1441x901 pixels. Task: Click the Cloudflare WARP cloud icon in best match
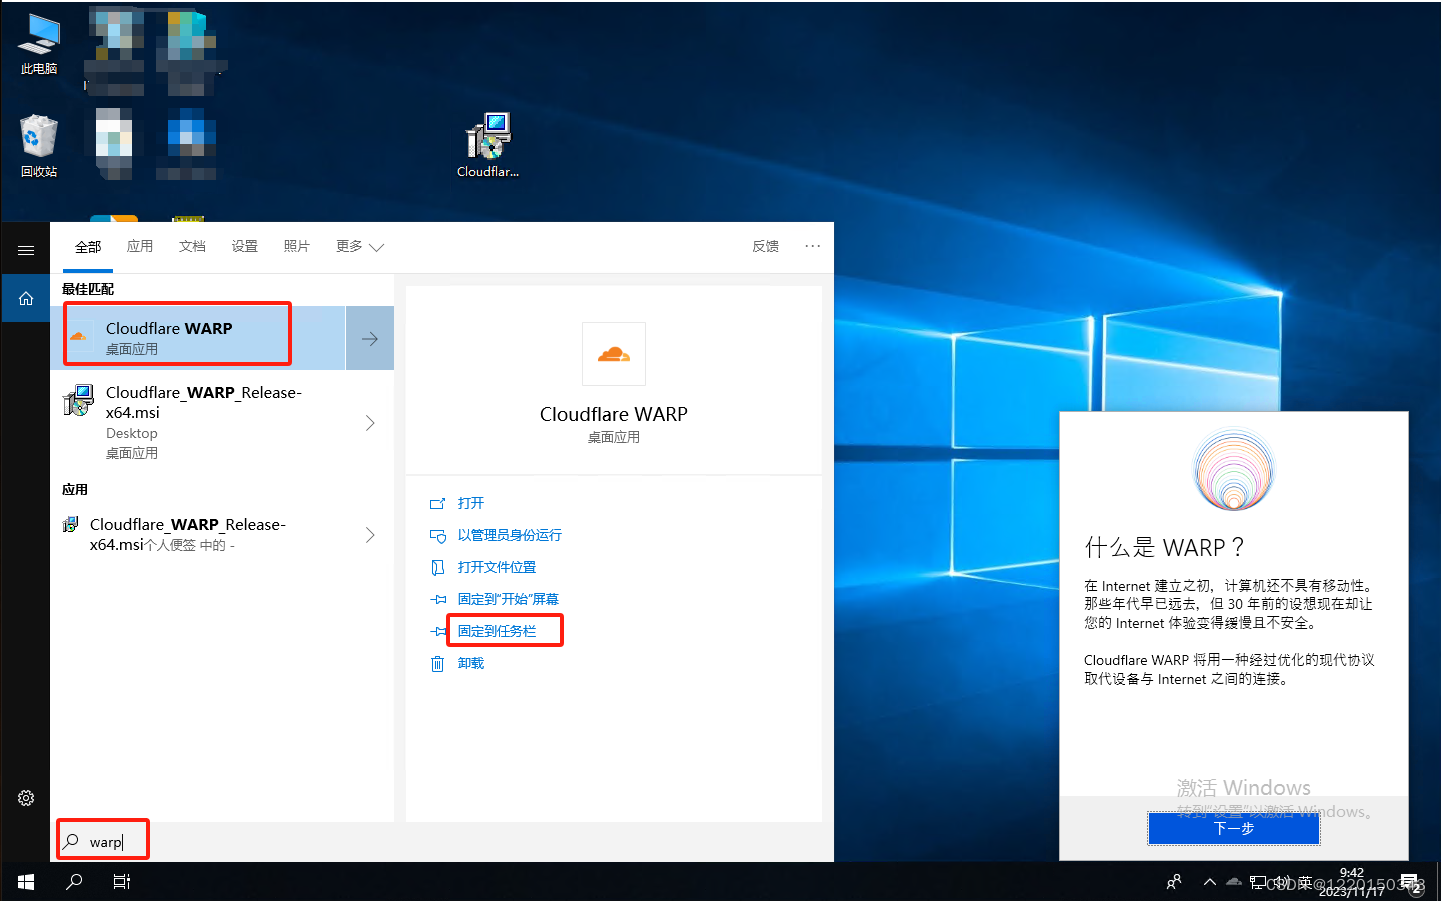79,337
